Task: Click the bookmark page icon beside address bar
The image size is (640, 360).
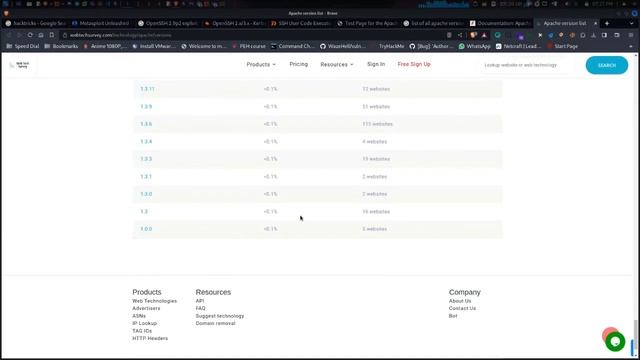Action: point(52,35)
